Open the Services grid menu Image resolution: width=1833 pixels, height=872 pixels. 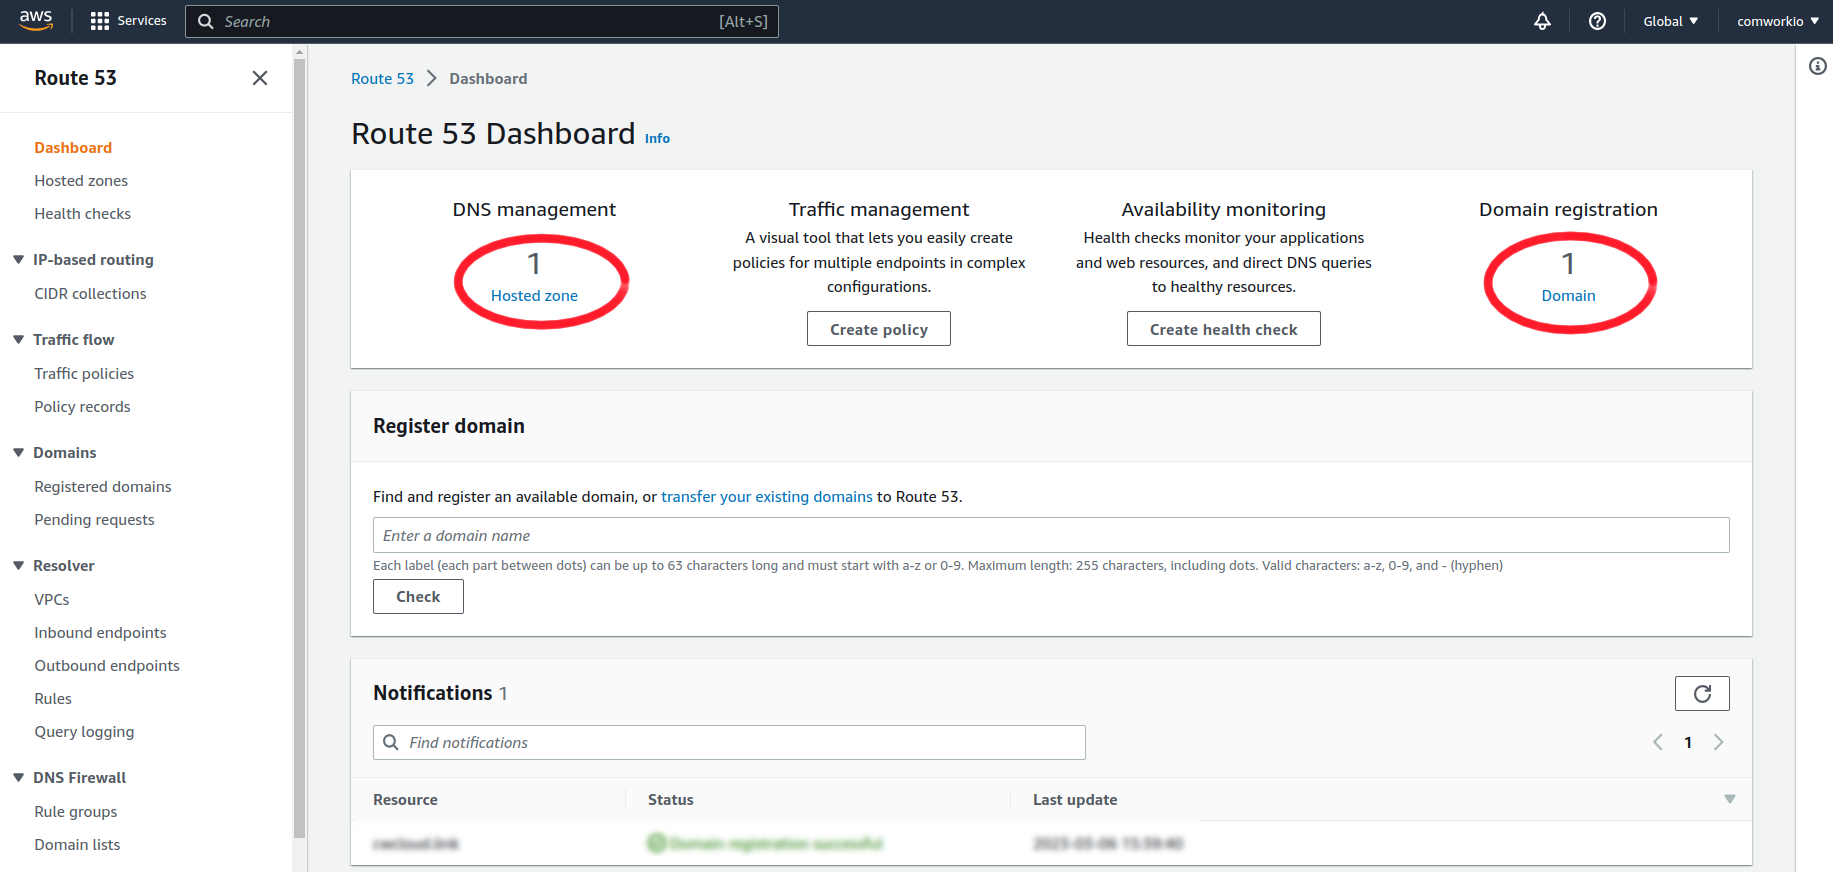[128, 21]
